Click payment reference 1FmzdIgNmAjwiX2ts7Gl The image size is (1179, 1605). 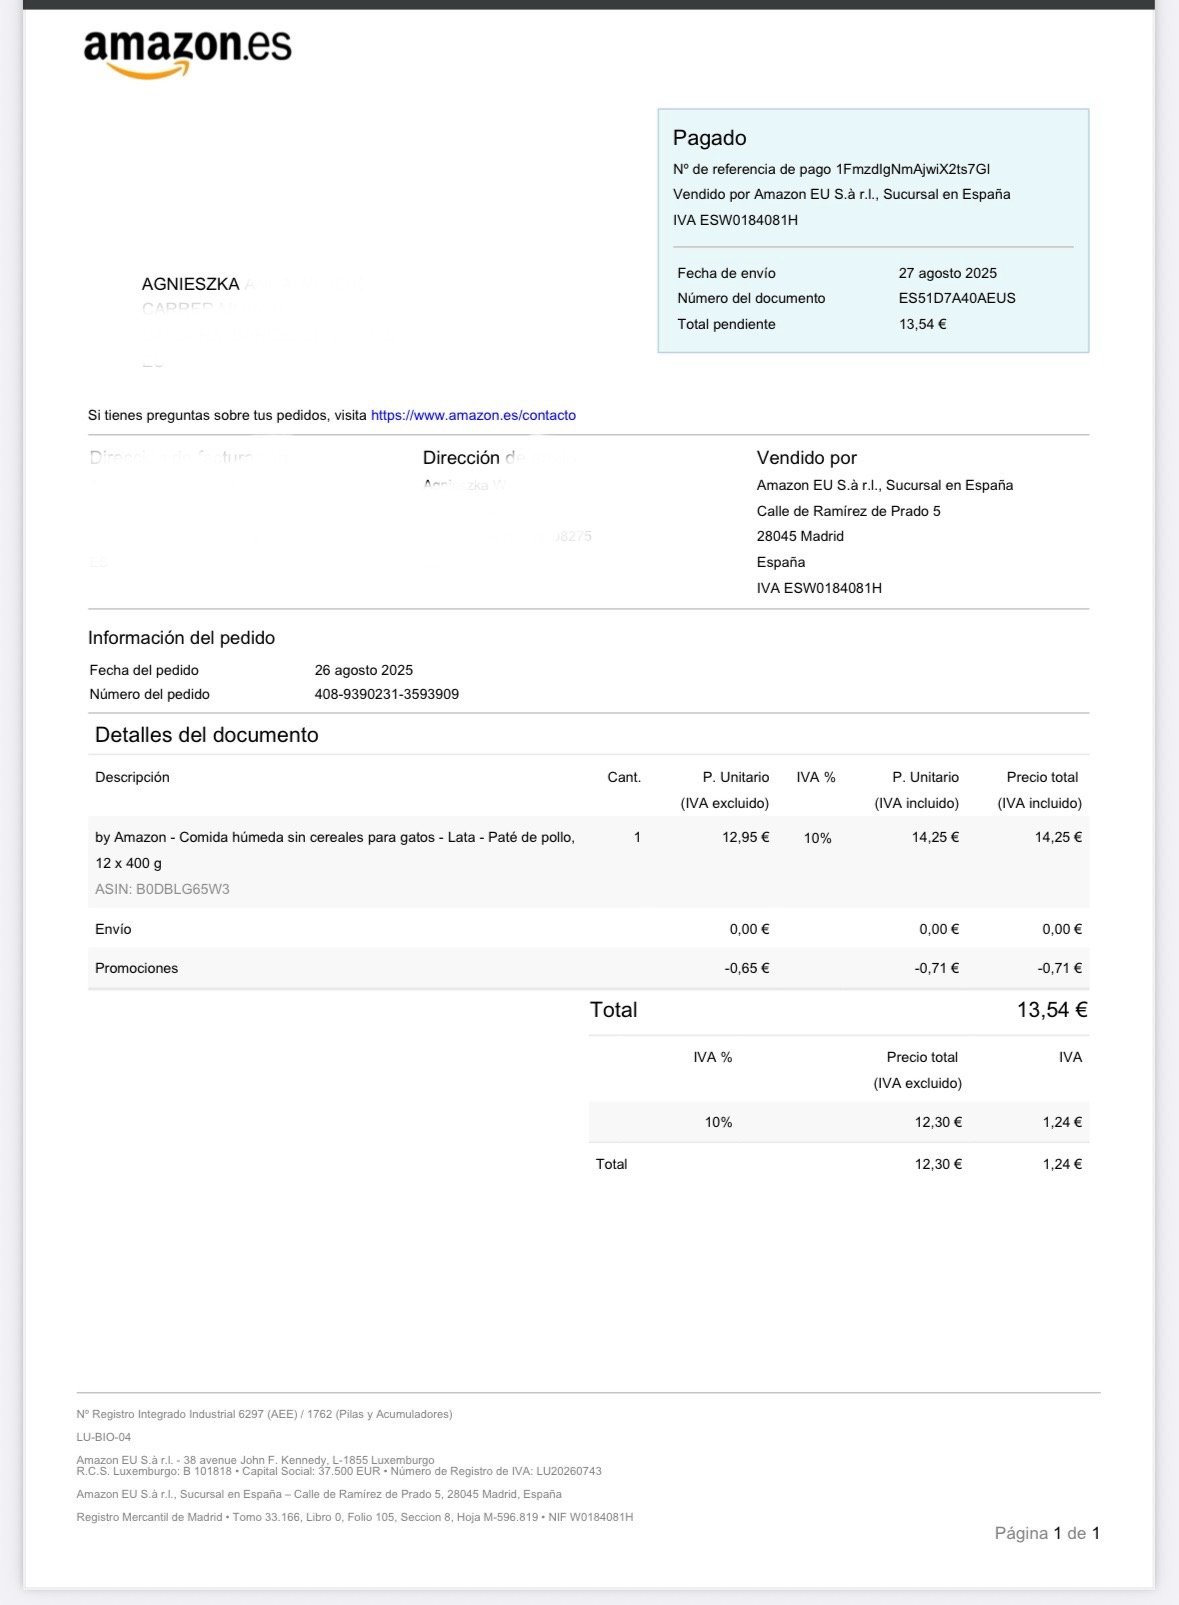point(913,169)
